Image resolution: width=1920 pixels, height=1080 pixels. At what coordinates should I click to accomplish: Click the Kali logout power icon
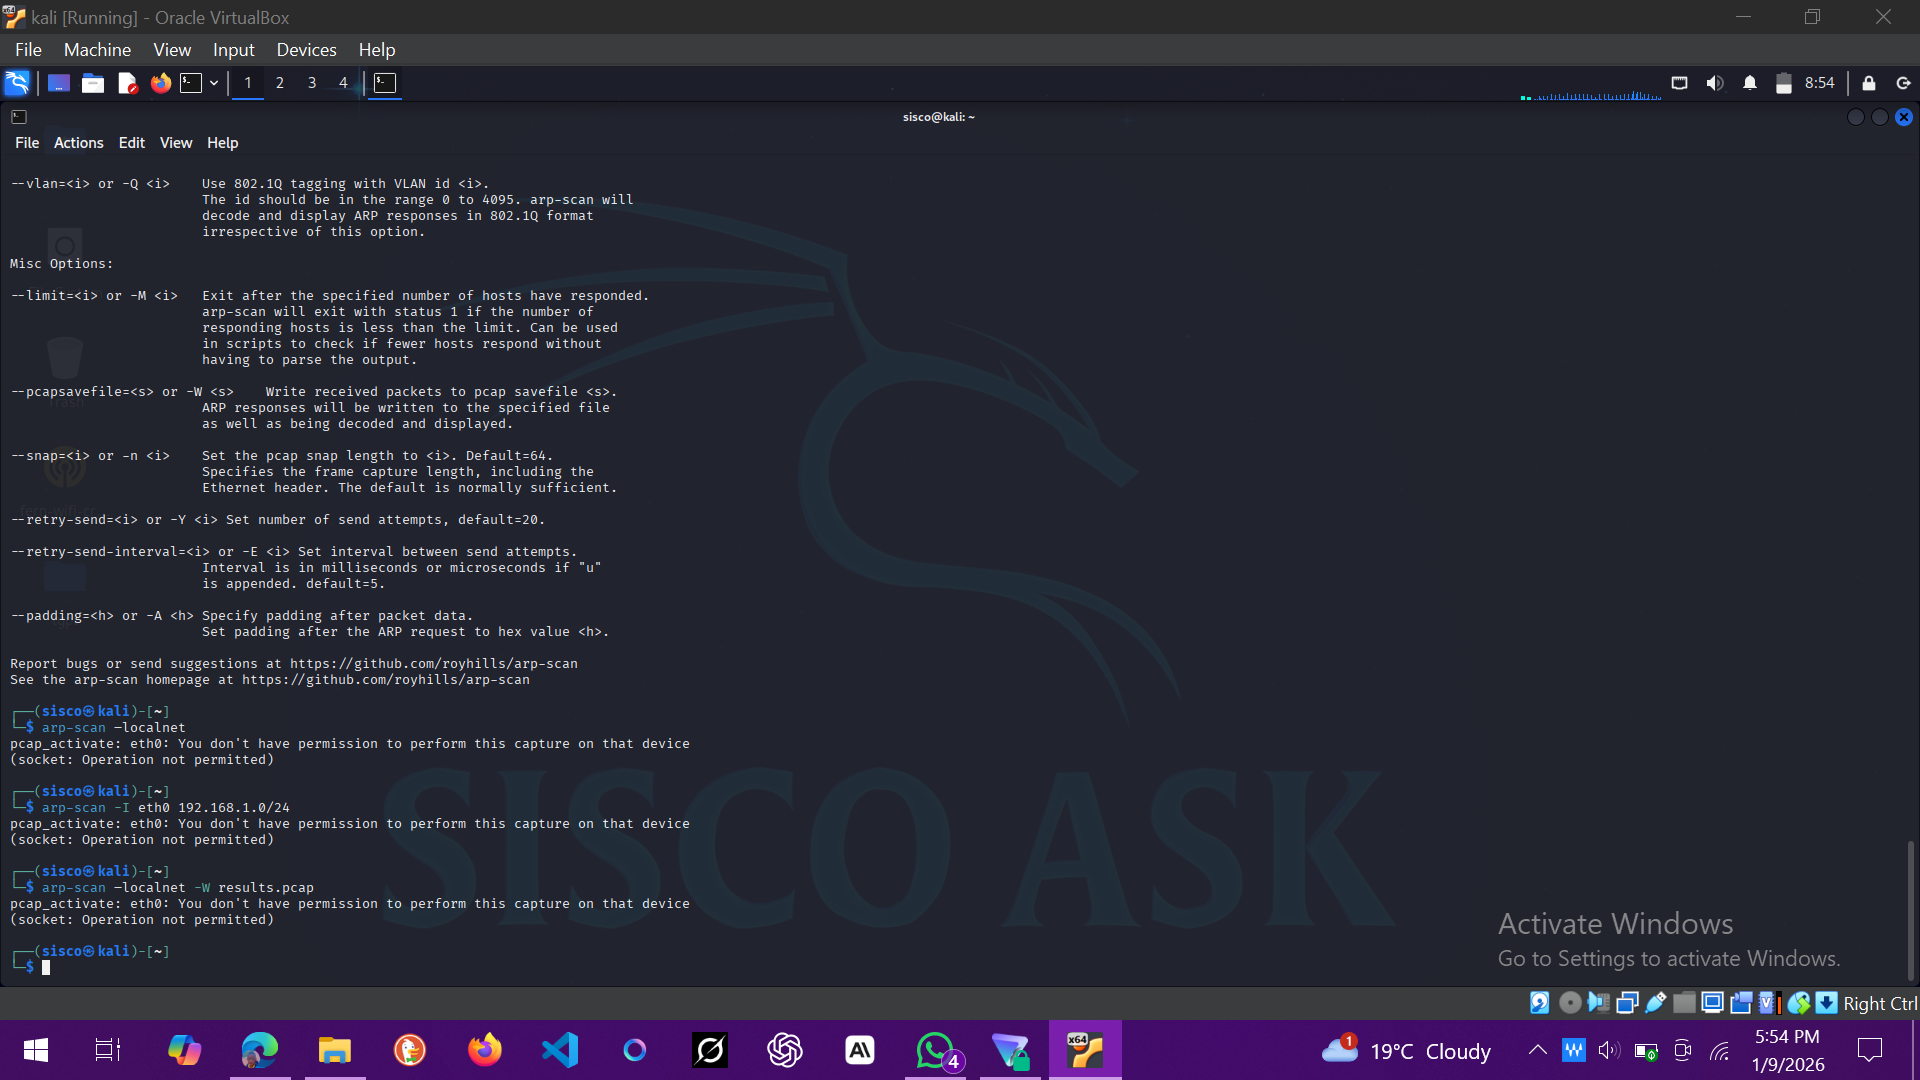coord(1903,83)
